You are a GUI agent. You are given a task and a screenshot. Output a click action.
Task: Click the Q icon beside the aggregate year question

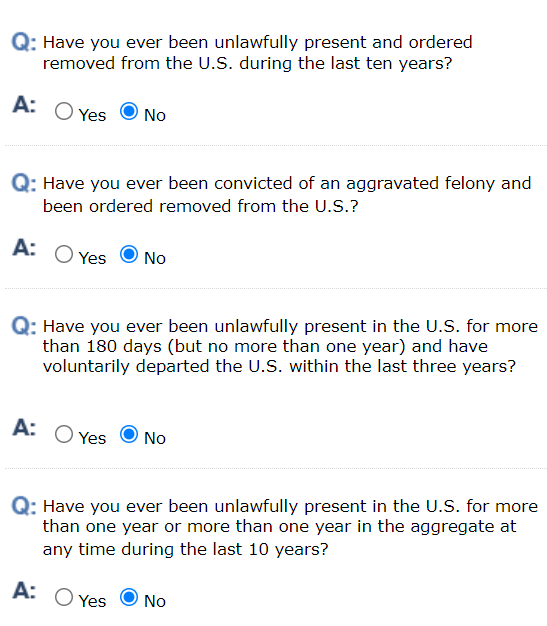click(x=24, y=506)
